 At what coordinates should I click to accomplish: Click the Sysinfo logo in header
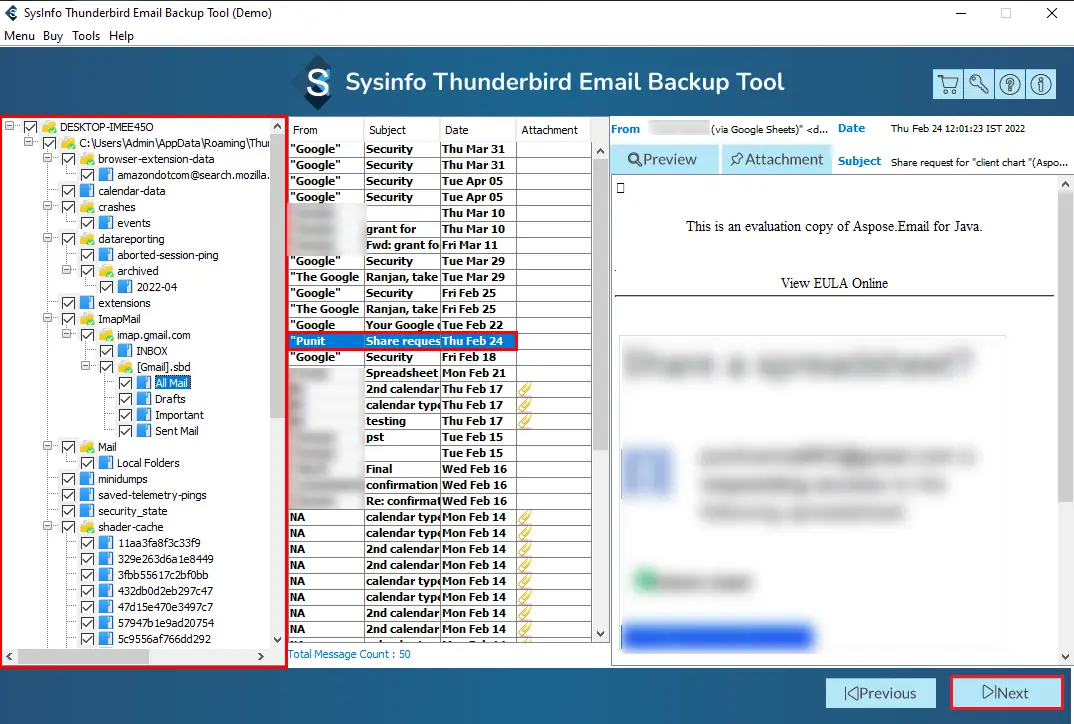click(x=318, y=82)
